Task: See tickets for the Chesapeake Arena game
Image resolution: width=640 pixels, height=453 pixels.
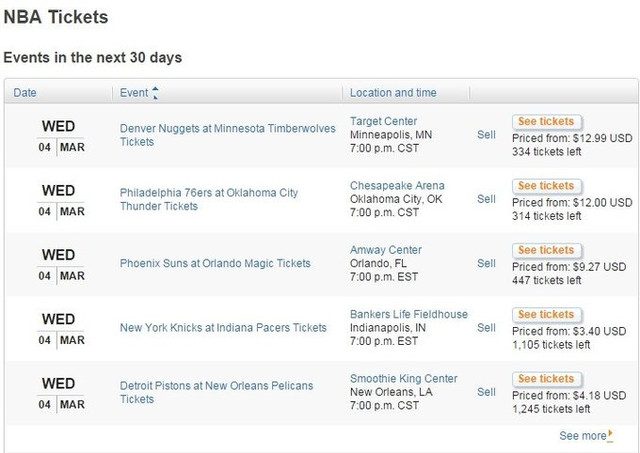Action: tap(547, 186)
